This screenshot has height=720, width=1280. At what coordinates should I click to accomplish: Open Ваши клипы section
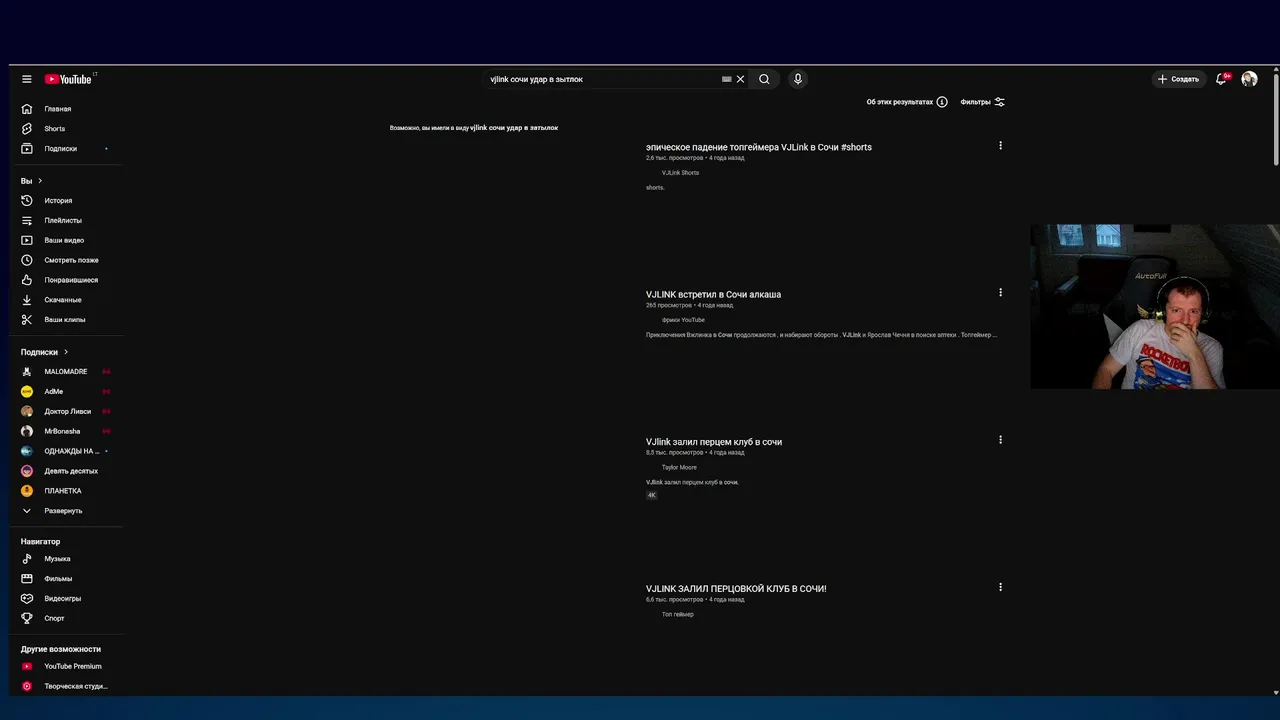click(x=66, y=320)
